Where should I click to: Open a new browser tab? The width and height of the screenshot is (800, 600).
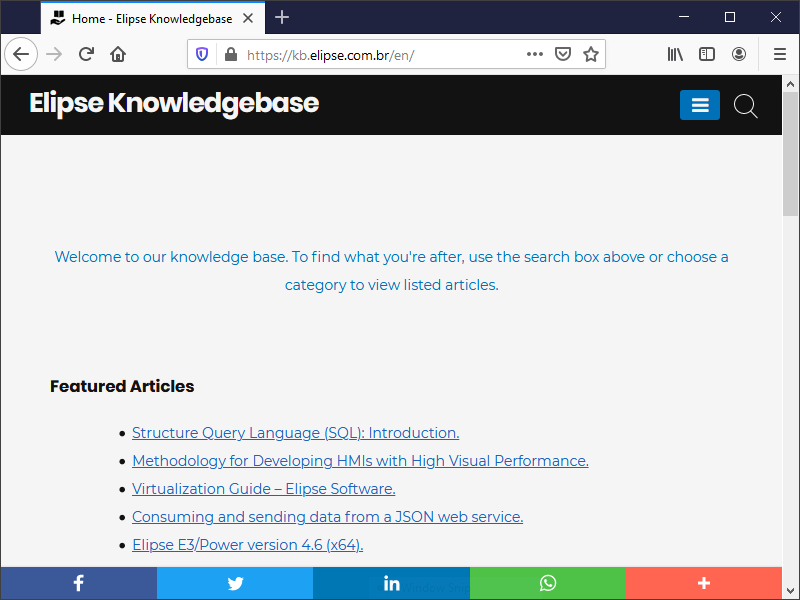pyautogui.click(x=282, y=18)
